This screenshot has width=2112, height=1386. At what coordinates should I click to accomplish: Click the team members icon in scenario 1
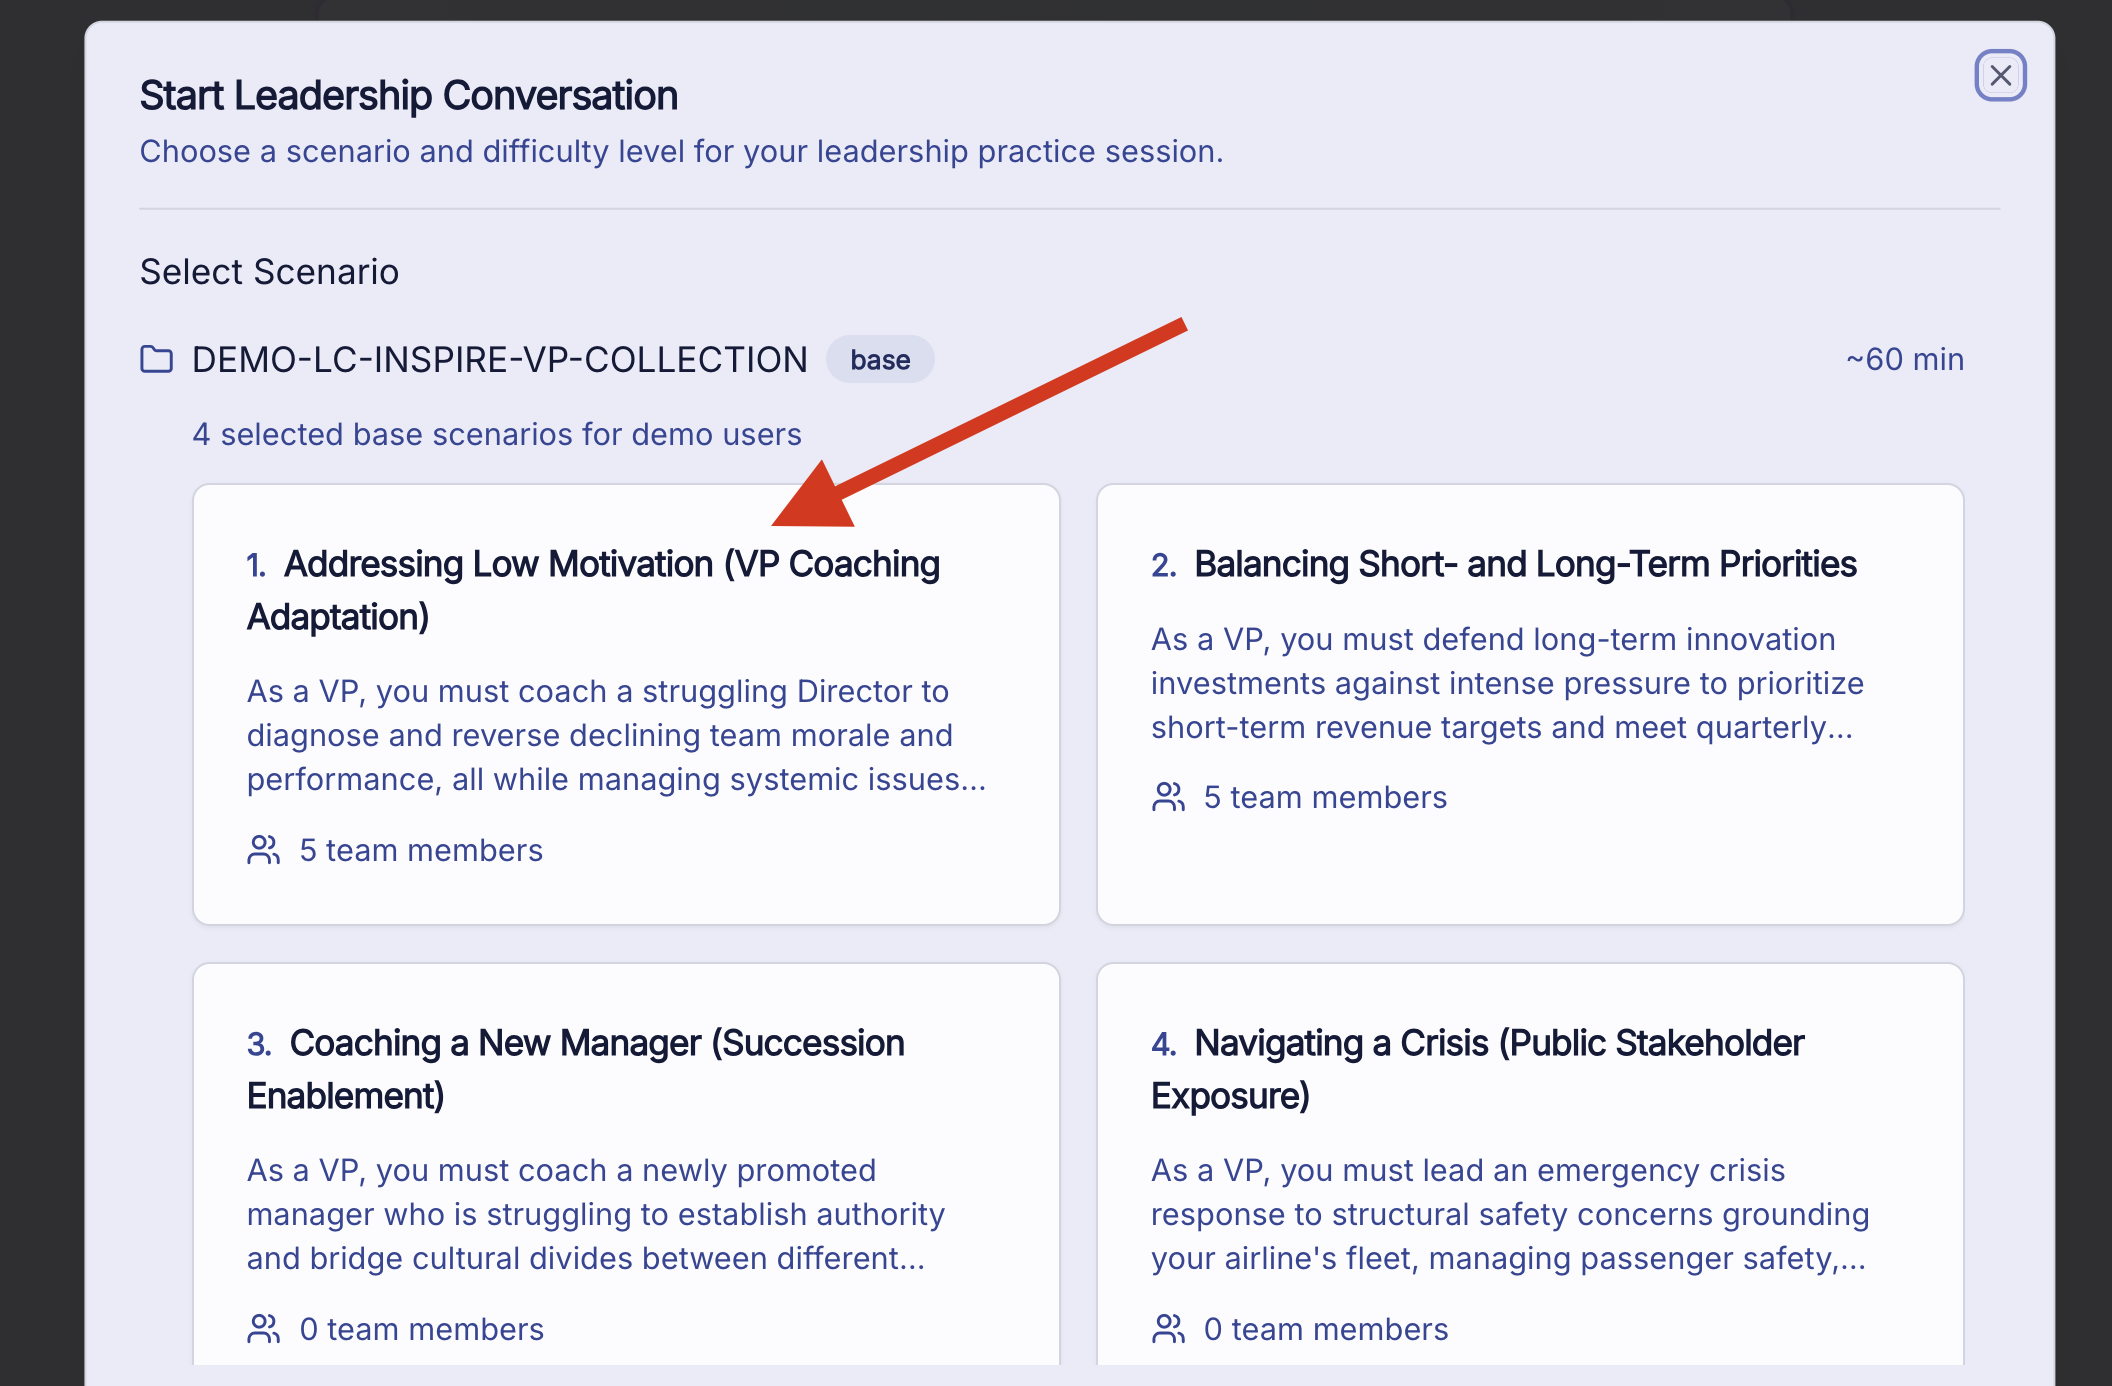tap(263, 850)
